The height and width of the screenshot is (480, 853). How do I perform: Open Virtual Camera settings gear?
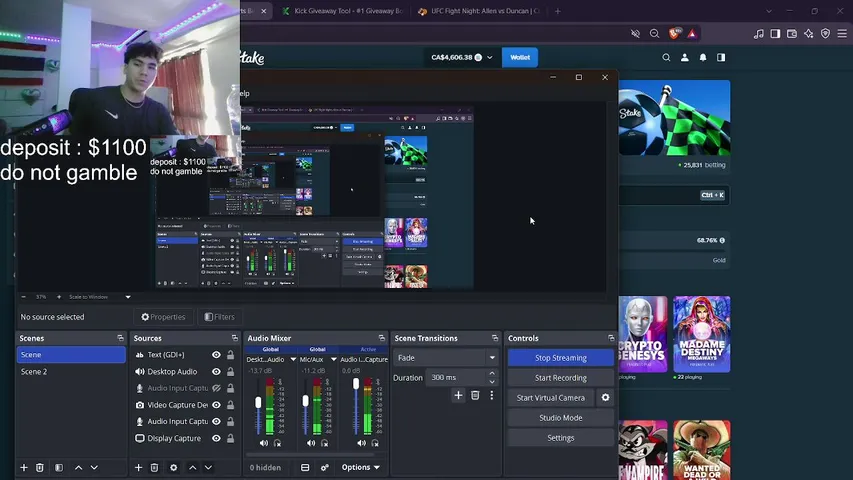point(605,398)
